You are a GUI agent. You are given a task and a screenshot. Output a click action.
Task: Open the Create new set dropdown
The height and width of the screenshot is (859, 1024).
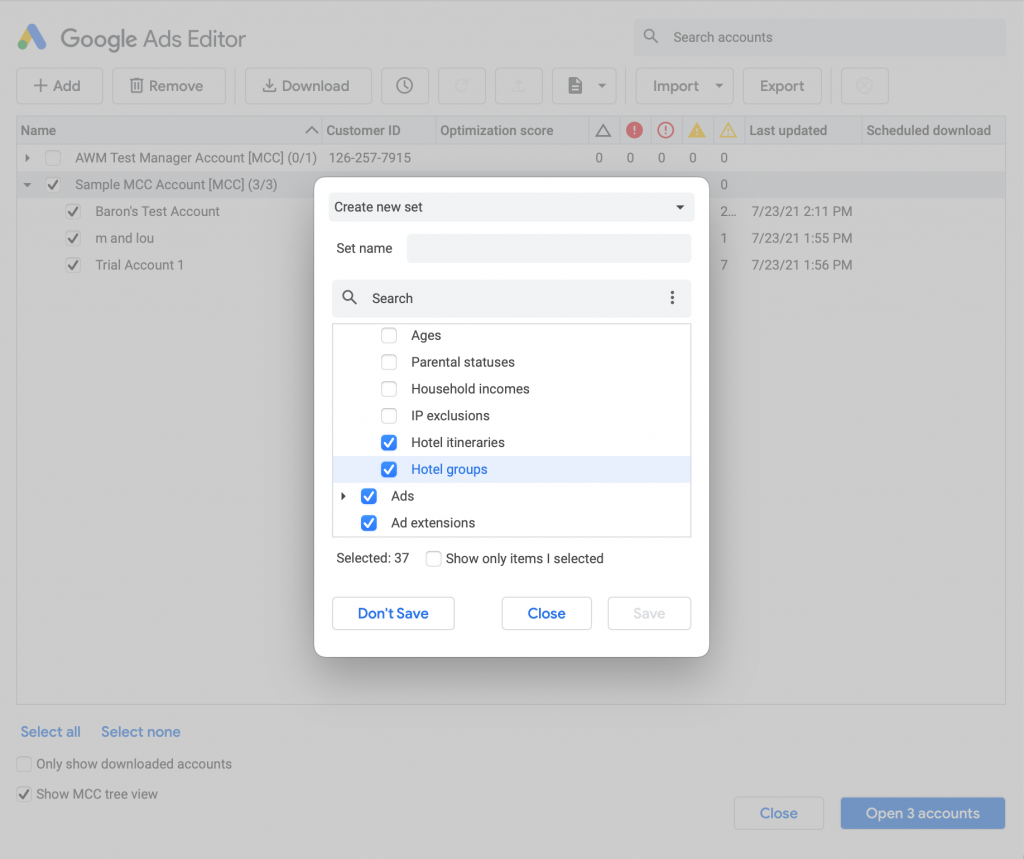[511, 207]
